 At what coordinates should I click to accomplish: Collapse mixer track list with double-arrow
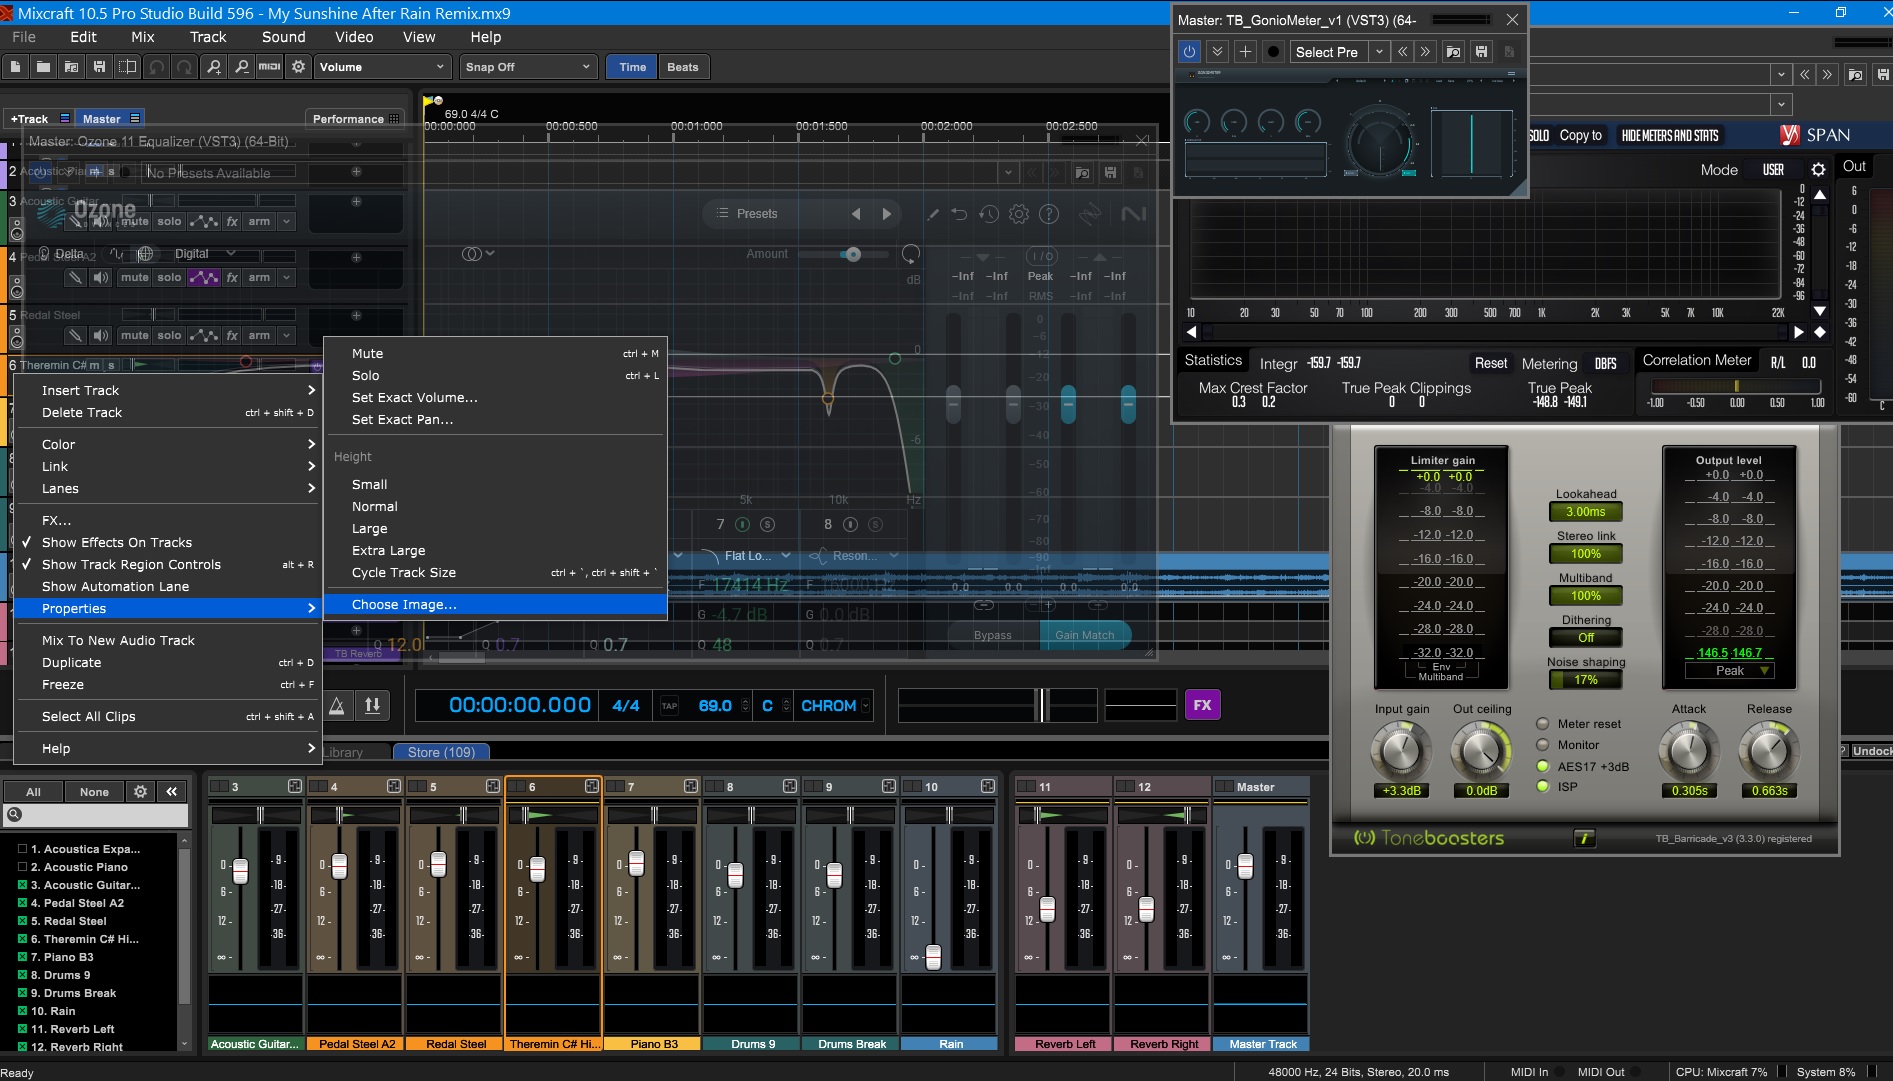(172, 791)
